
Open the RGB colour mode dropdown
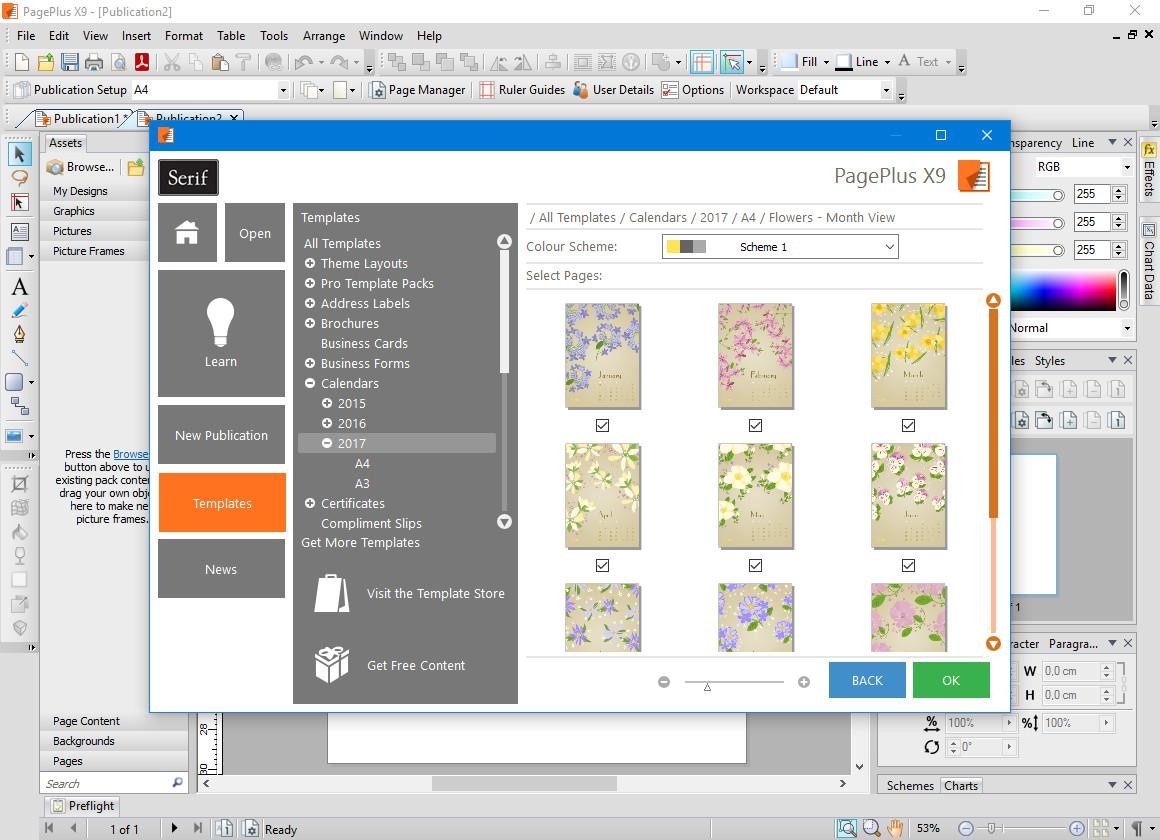1127,167
